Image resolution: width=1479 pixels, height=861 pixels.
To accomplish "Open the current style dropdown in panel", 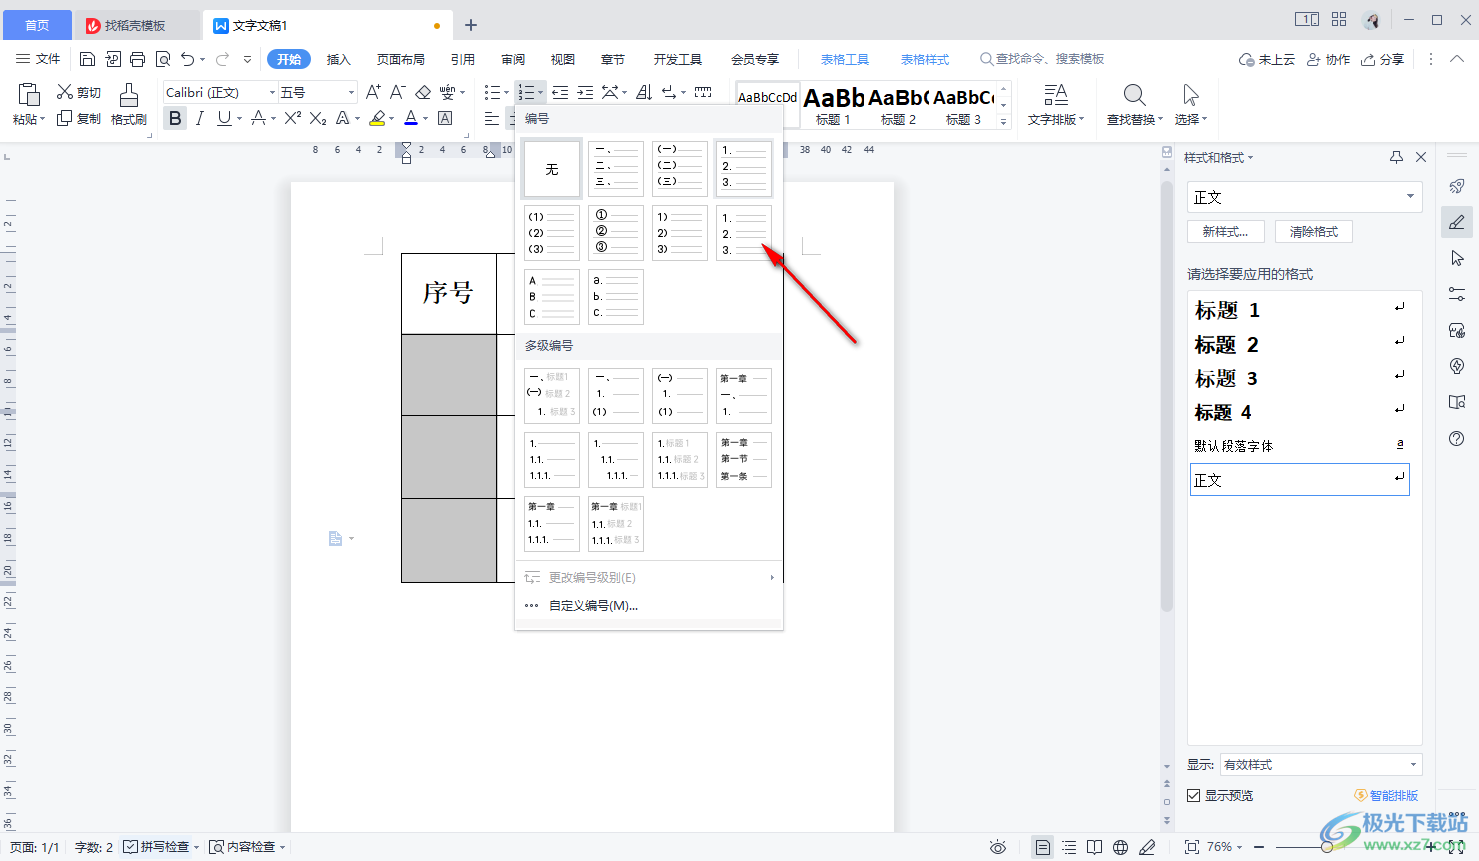I will pyautogui.click(x=1411, y=197).
